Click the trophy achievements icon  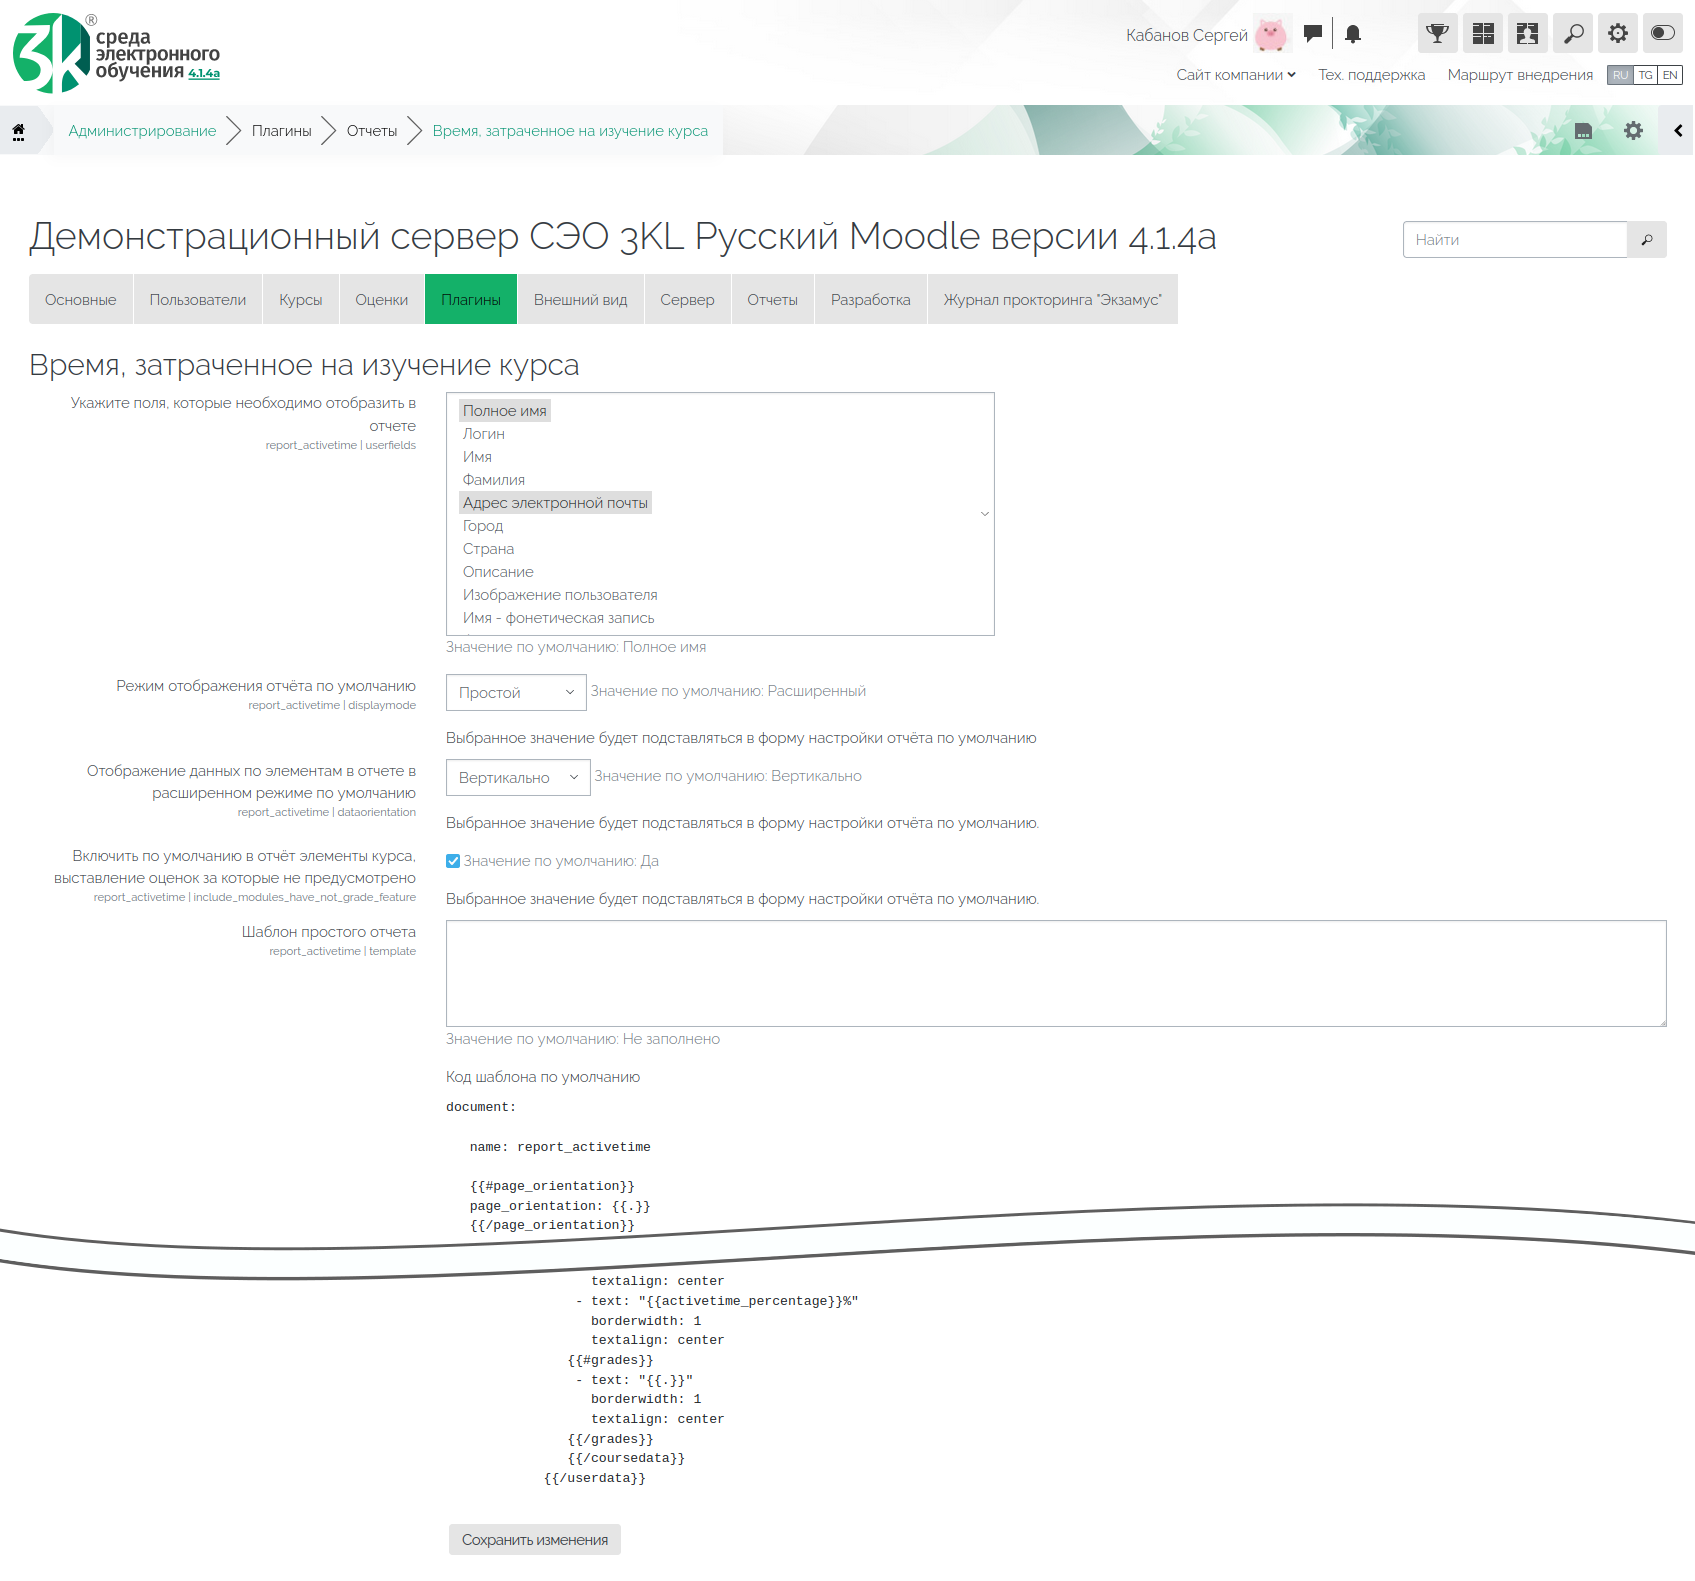1437,34
